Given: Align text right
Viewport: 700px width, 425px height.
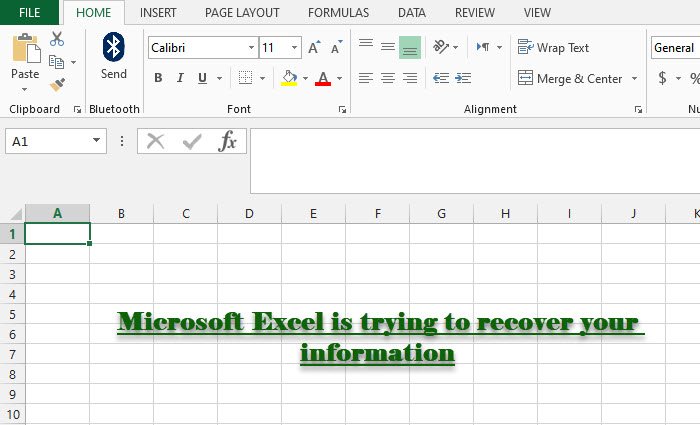Looking at the screenshot, I should point(410,78).
